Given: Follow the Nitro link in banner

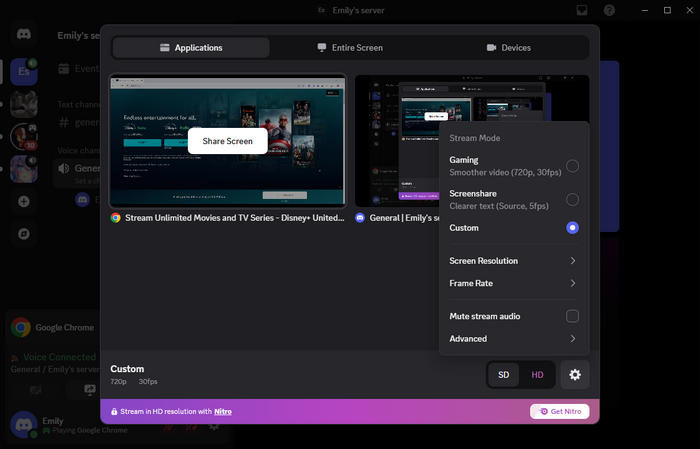Looking at the screenshot, I should click(x=223, y=412).
